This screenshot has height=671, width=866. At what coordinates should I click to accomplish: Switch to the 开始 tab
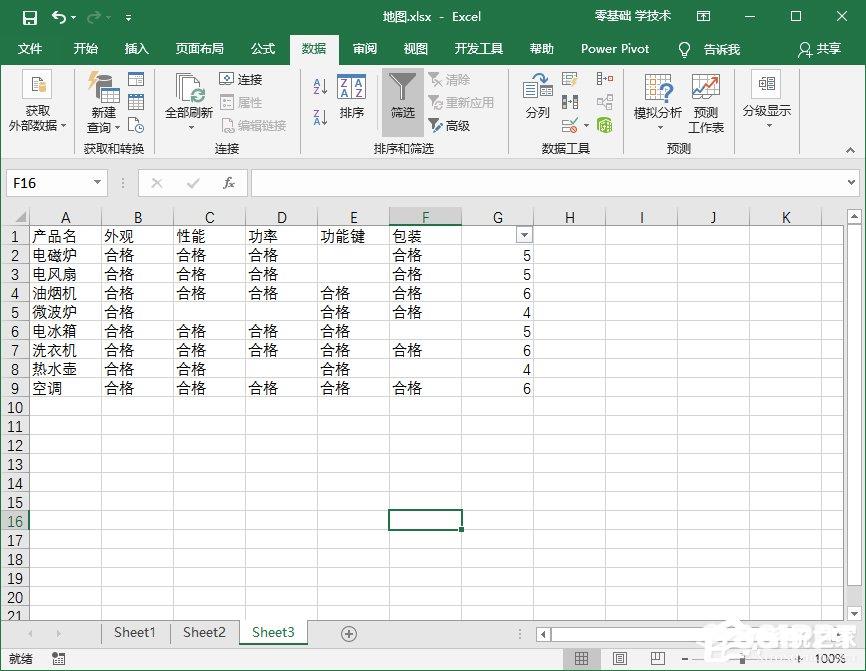point(86,49)
